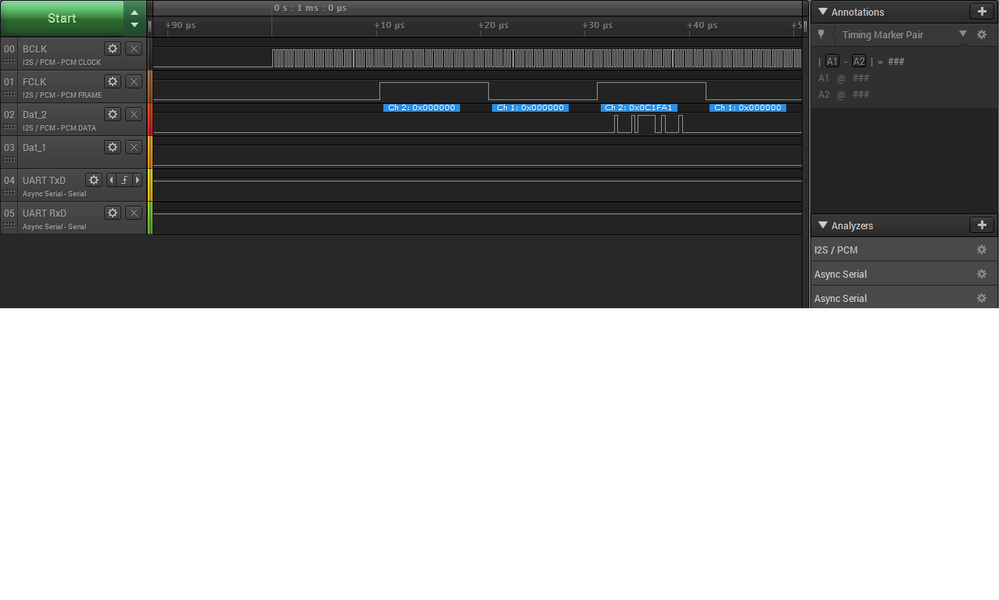
Task: Click the Timing Marker Pair pin icon
Action: [x=821, y=34]
